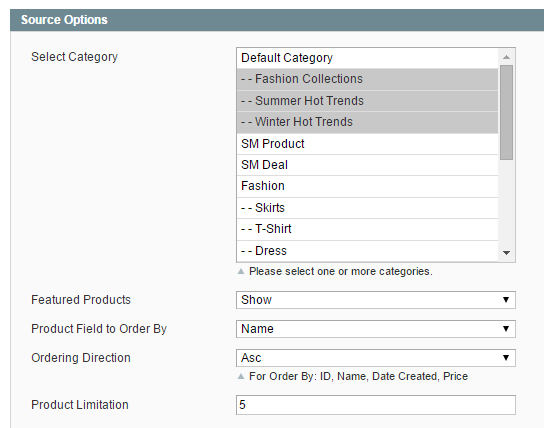This screenshot has height=428, width=544.
Task: Click the category list scrollbar thumb
Action: coord(506,112)
